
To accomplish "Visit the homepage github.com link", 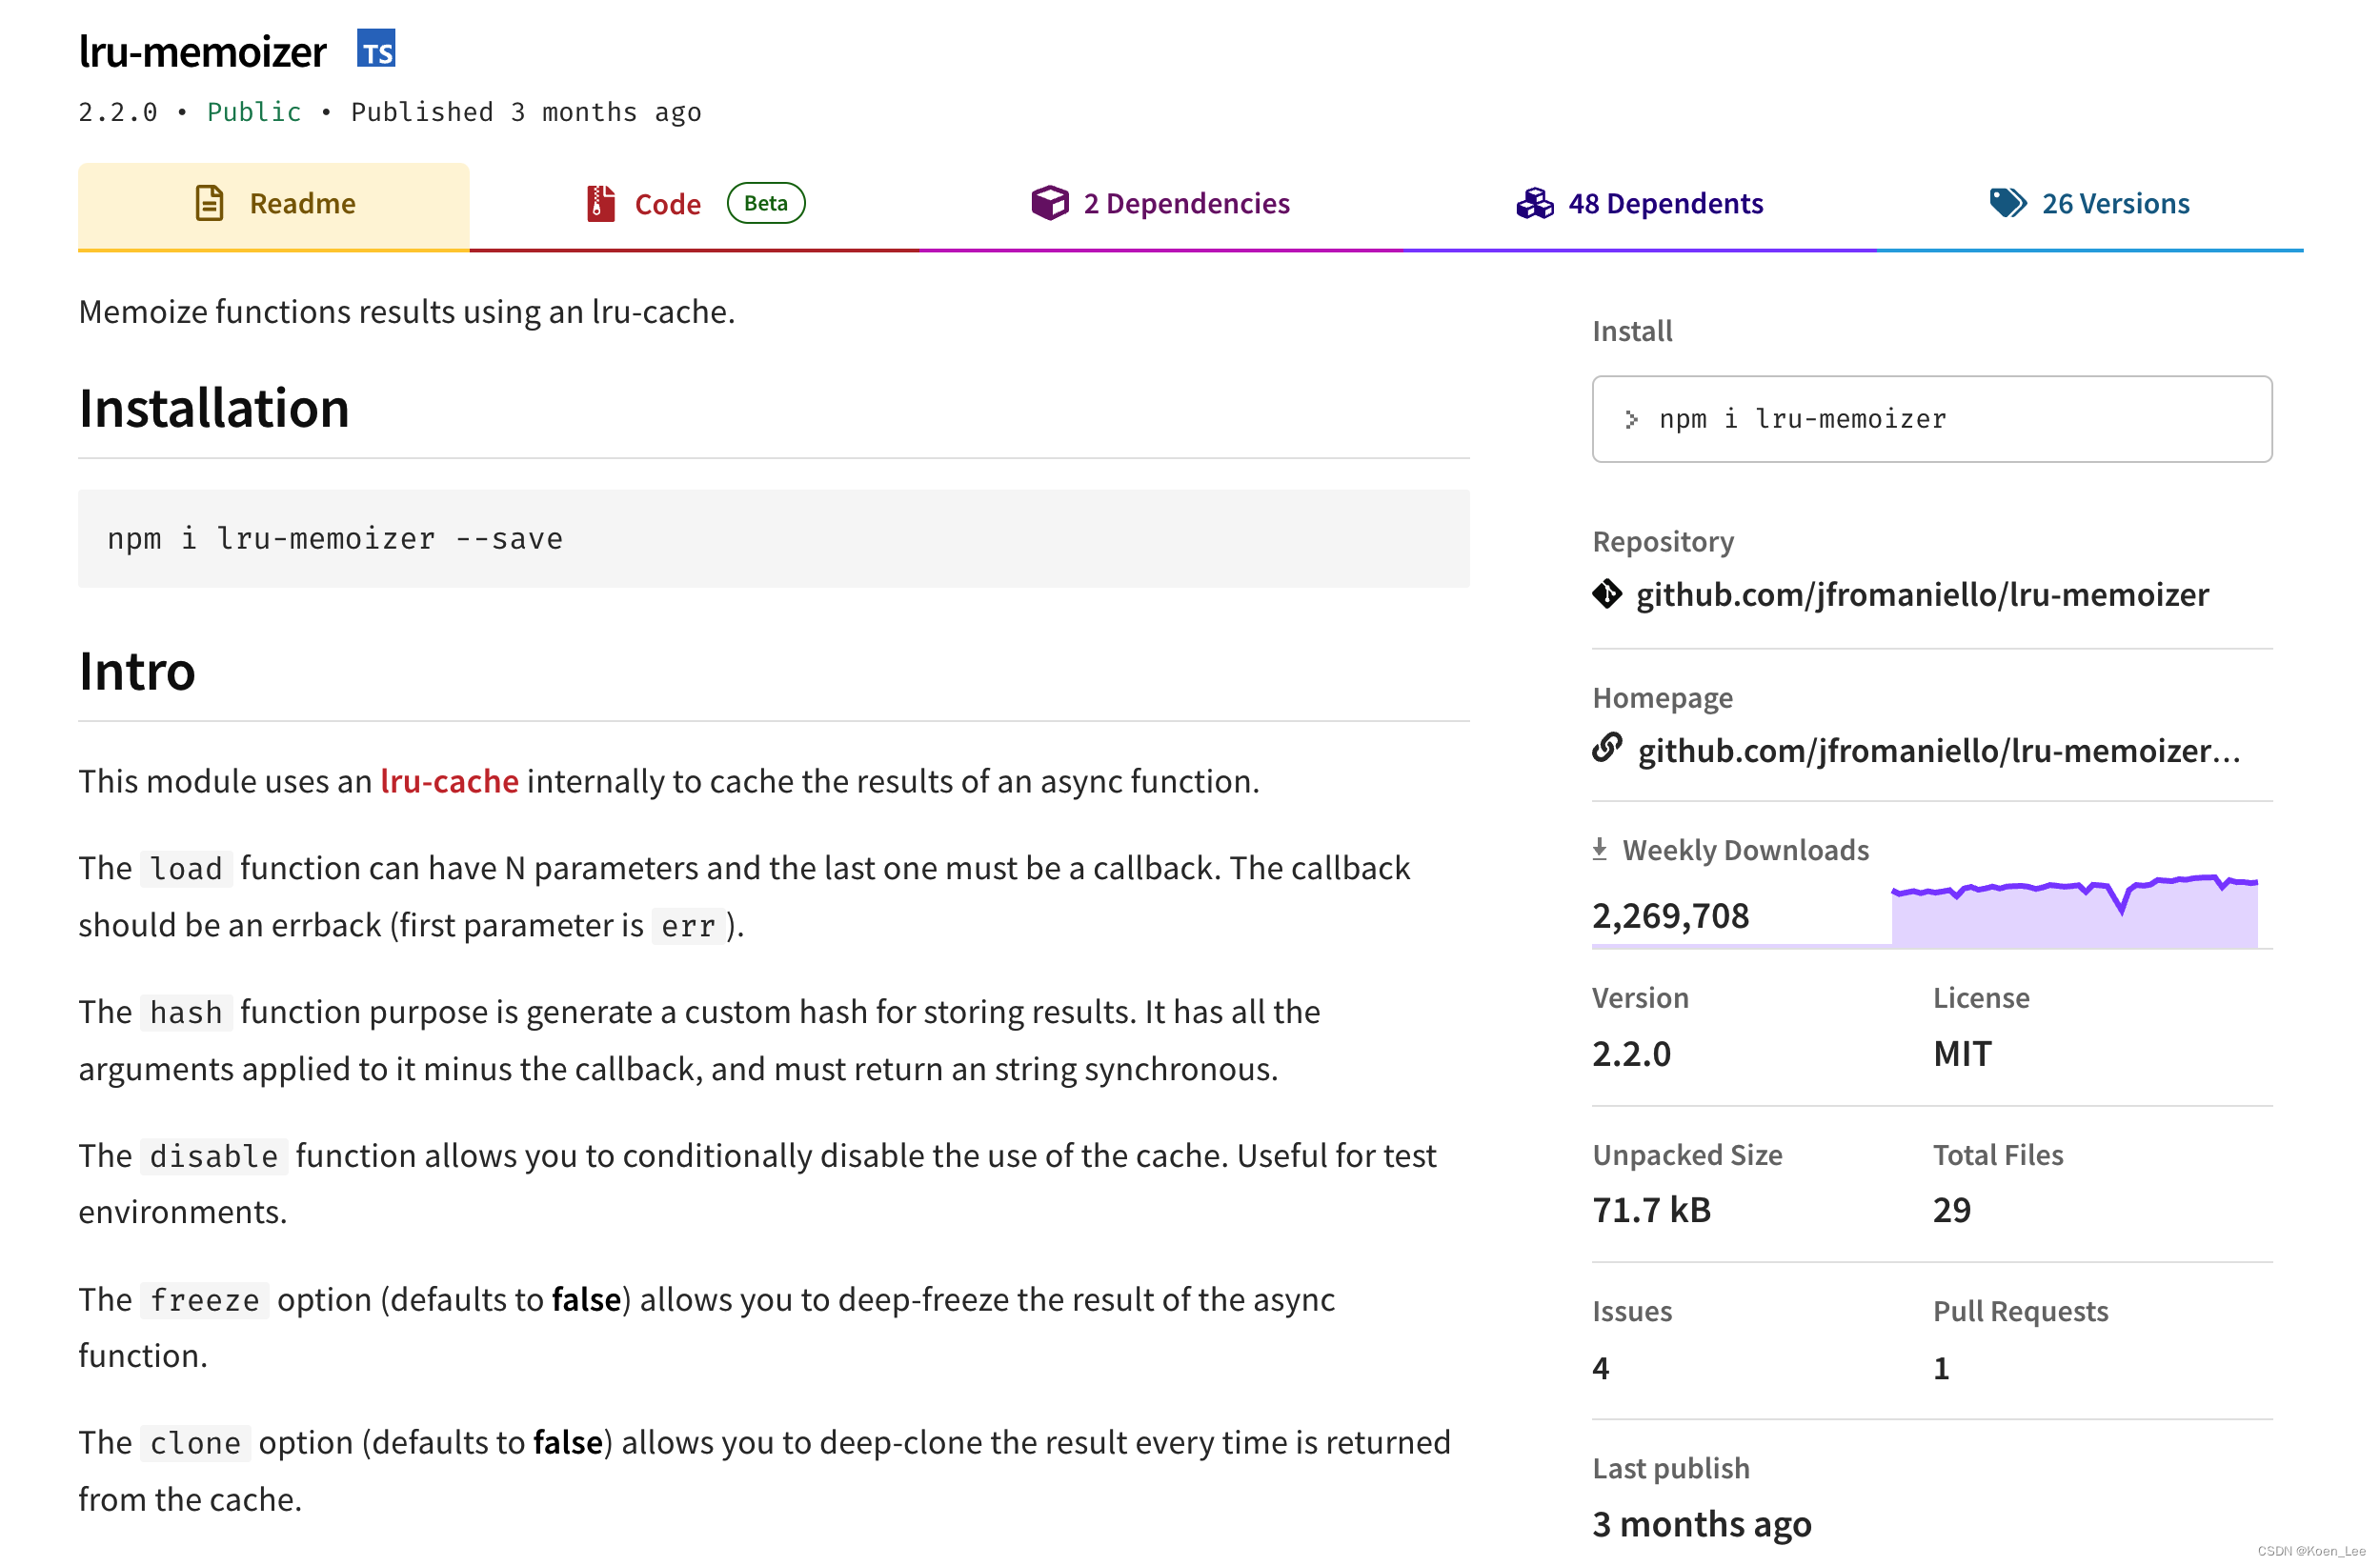I will coord(1937,750).
